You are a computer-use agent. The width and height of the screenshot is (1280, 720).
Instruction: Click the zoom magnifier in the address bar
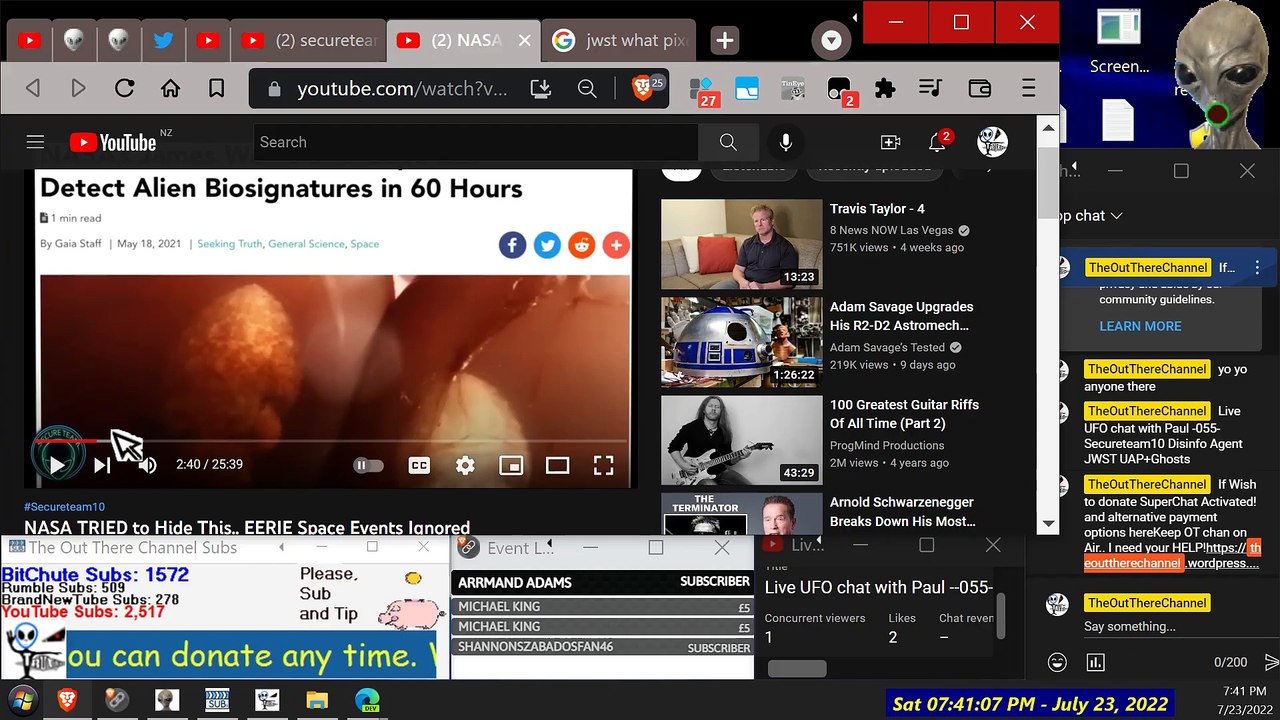tap(587, 89)
